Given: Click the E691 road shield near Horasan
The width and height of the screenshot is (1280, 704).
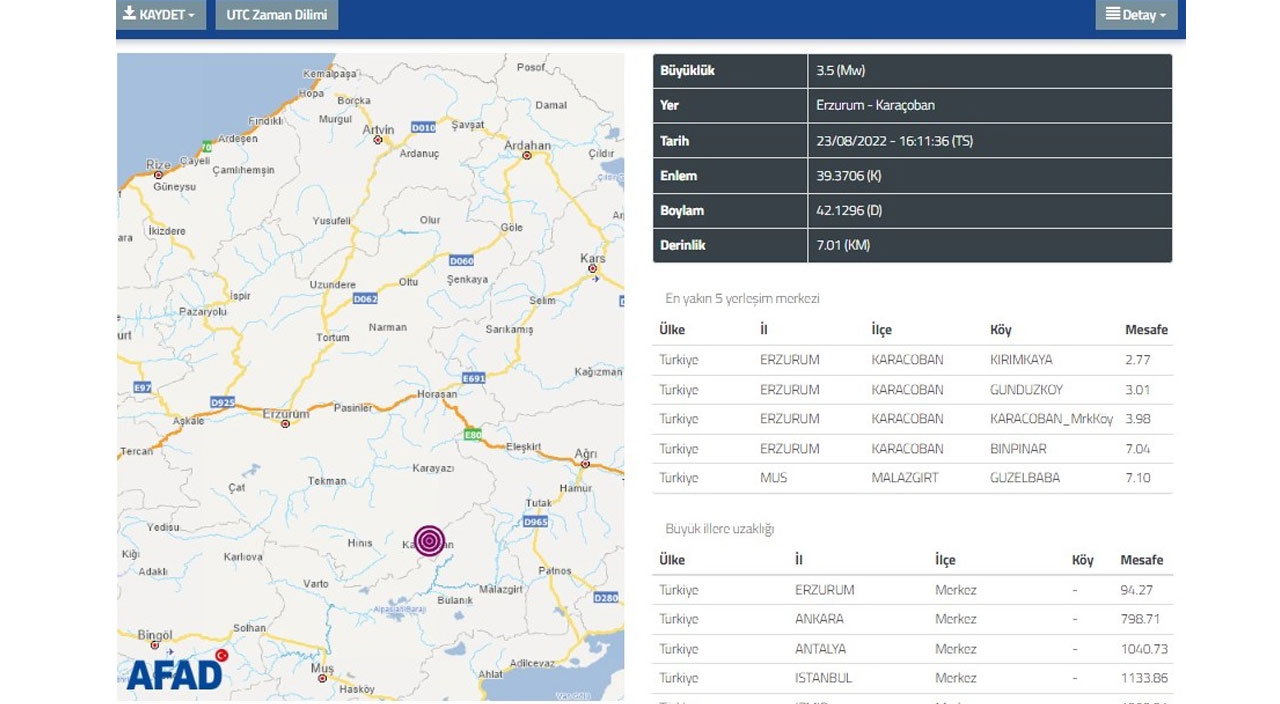Looking at the screenshot, I should click(473, 379).
